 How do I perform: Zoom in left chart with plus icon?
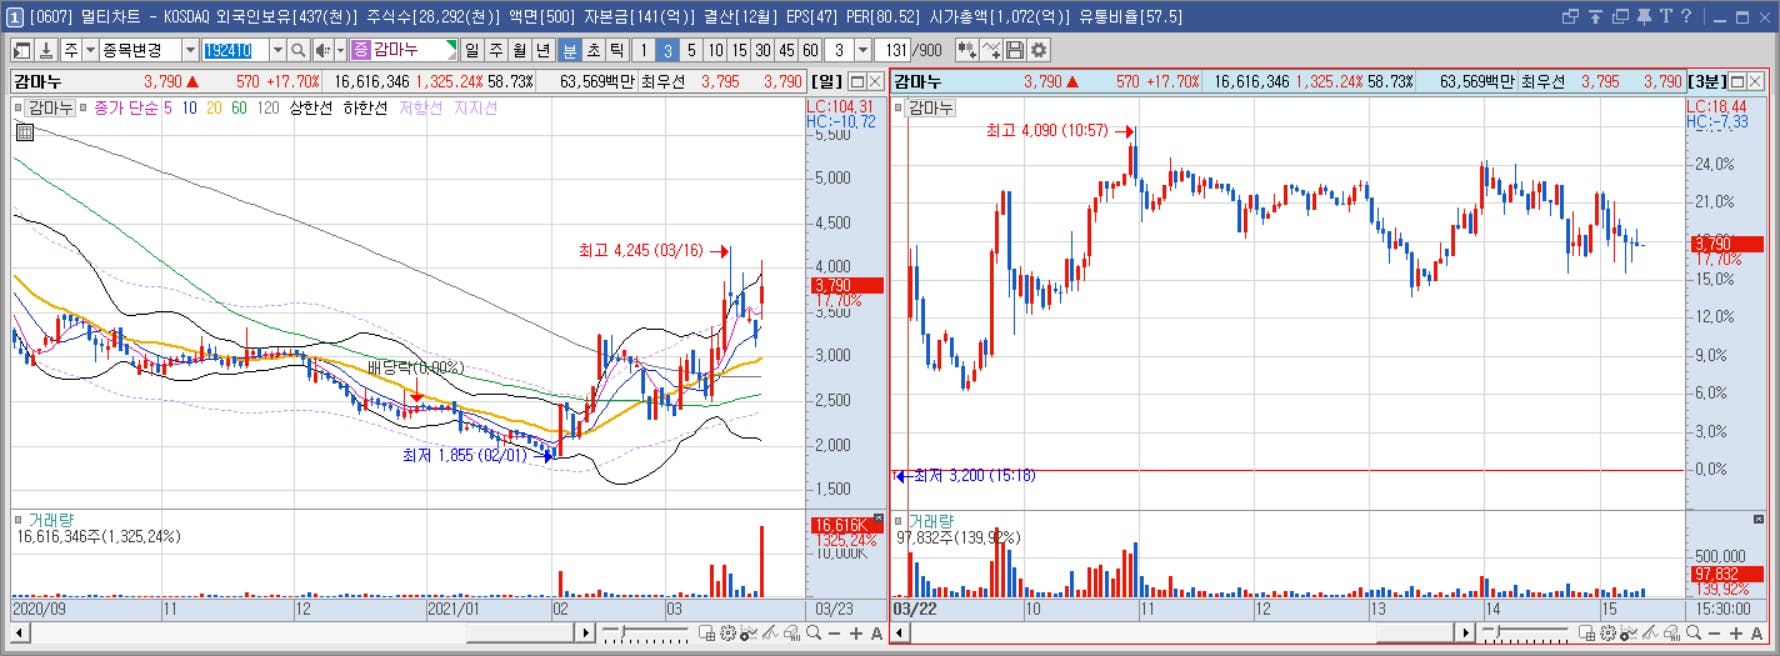coord(856,634)
